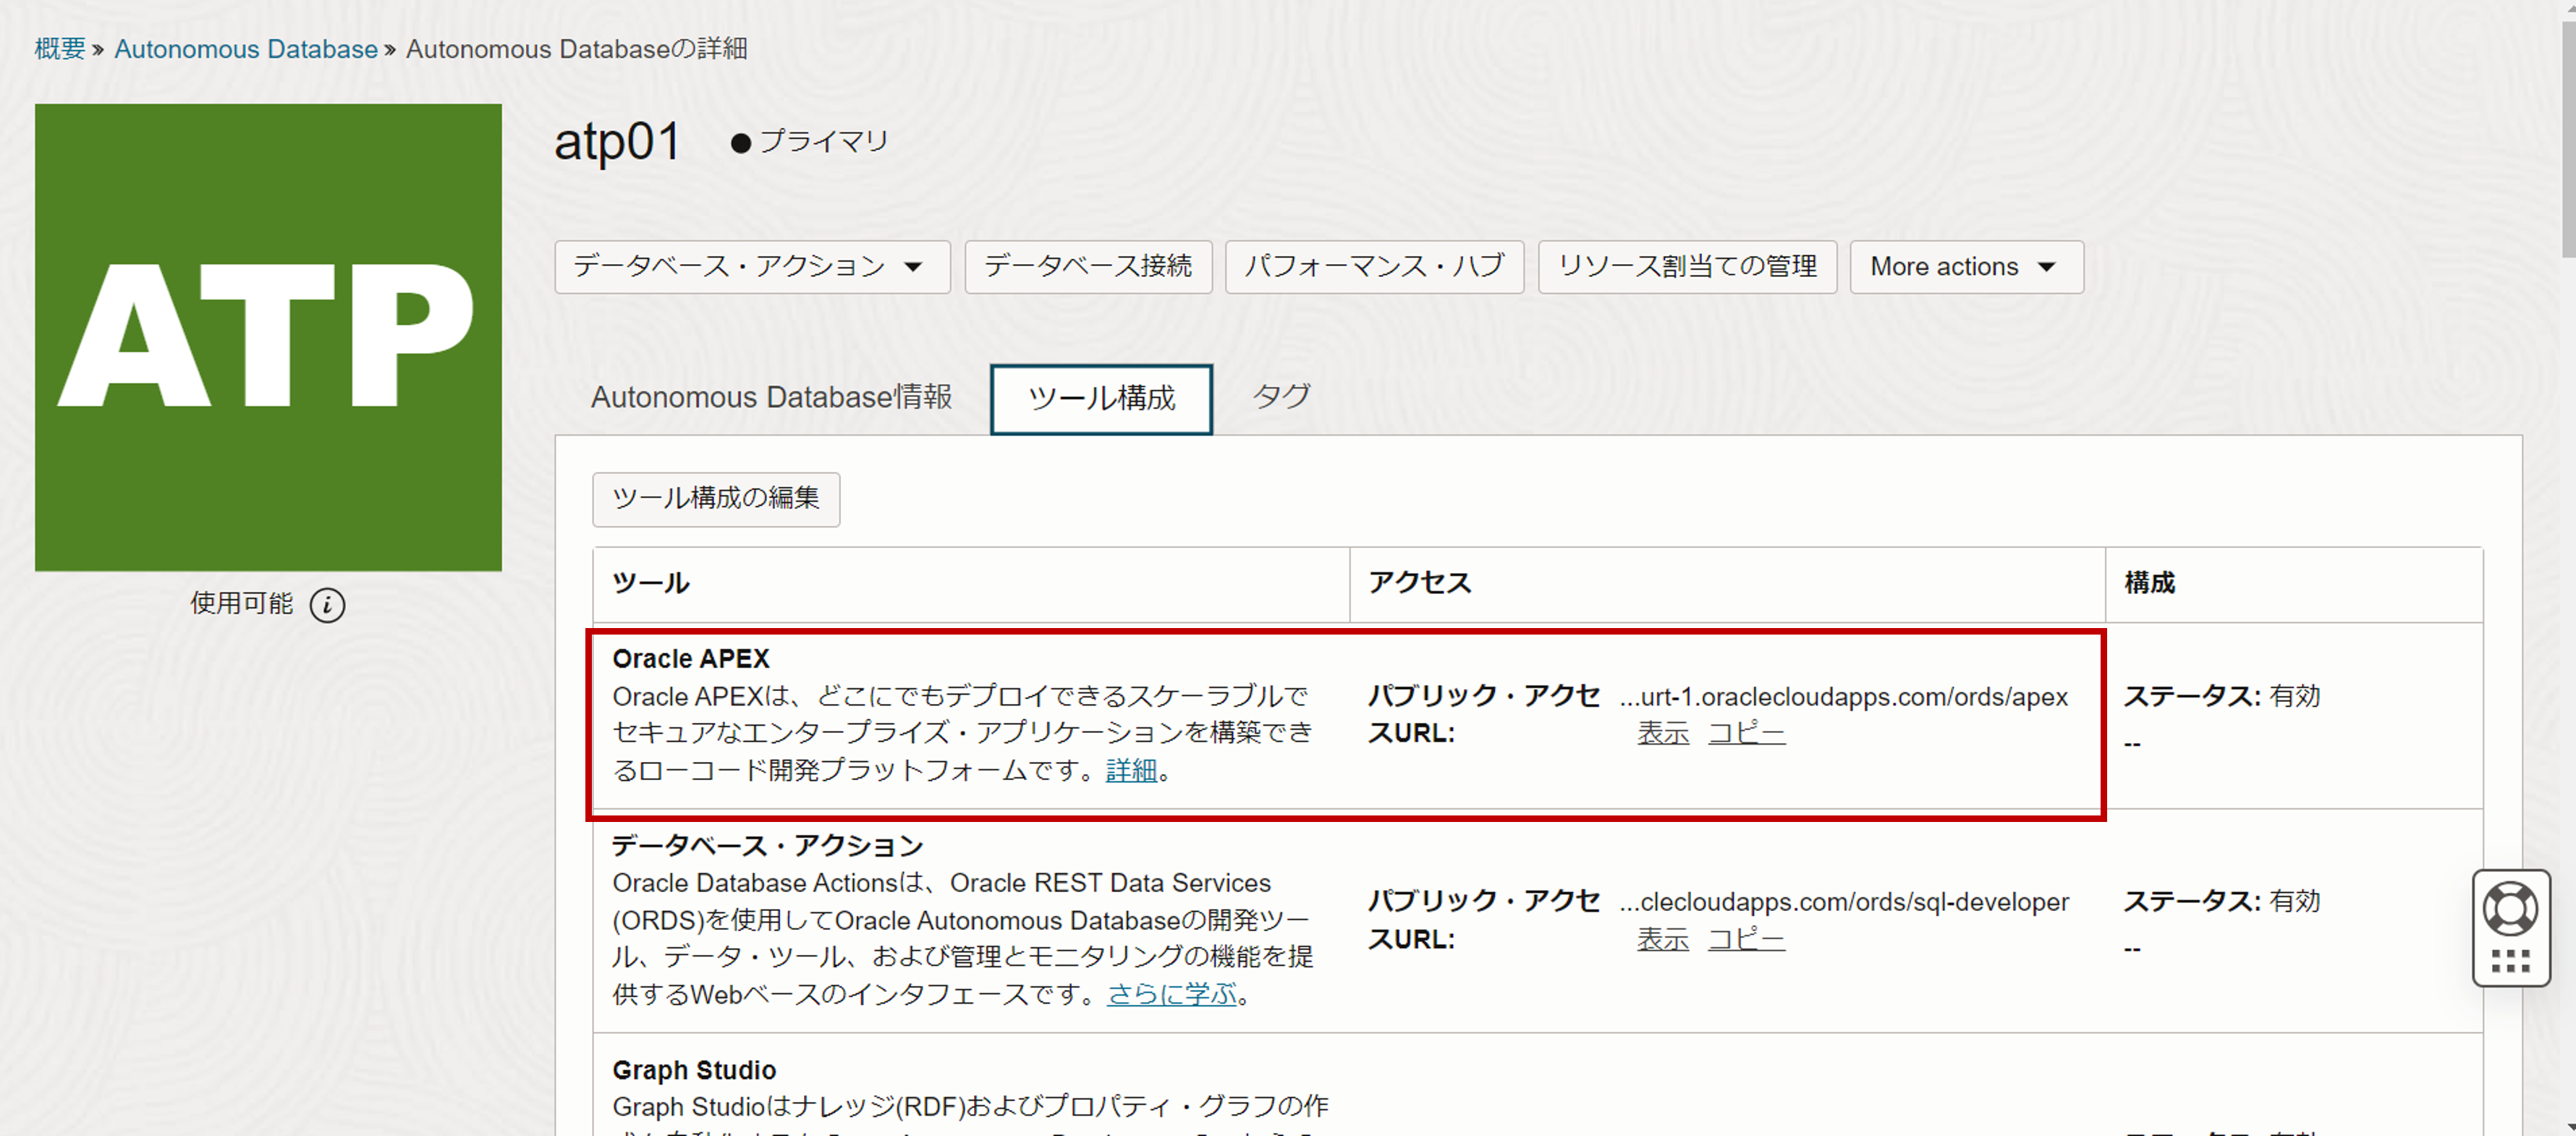The width and height of the screenshot is (2576, 1136).
Task: Click the grid dots below the help icon
Action: coord(2510,962)
